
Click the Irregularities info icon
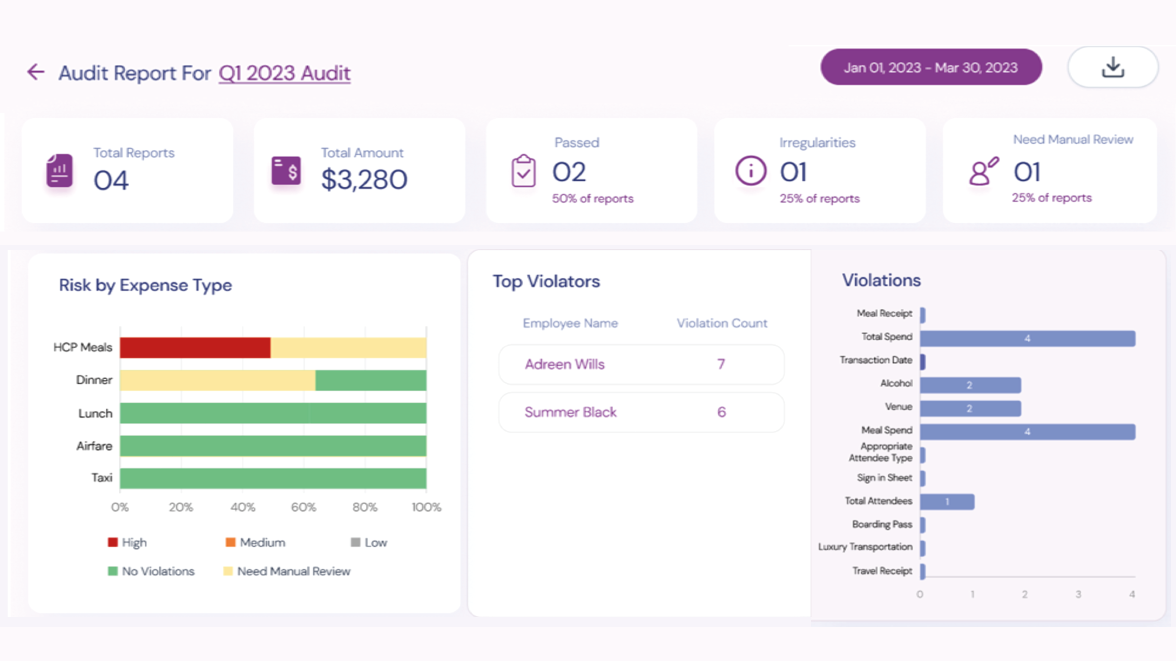pyautogui.click(x=750, y=171)
